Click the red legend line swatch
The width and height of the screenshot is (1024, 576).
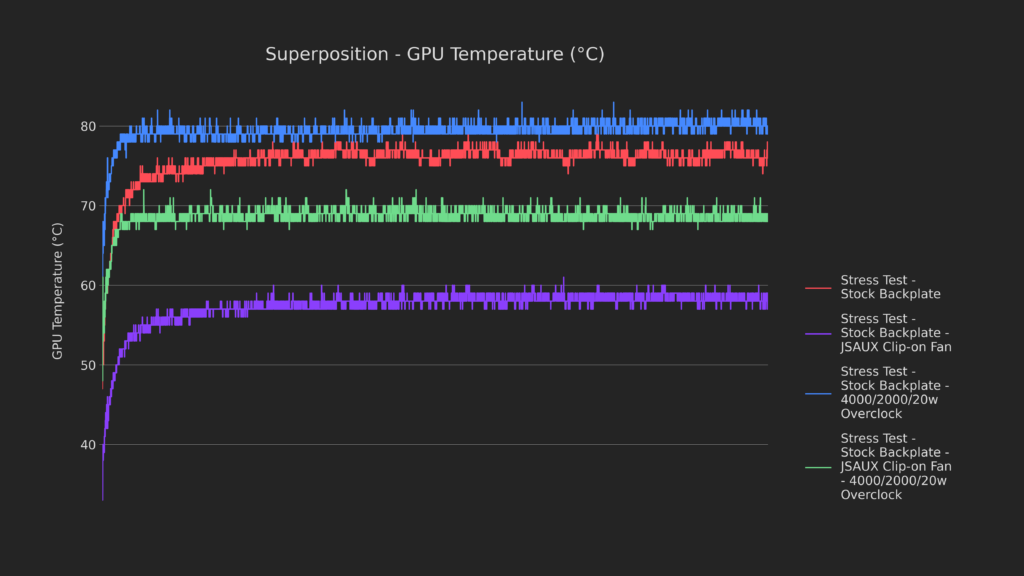pos(818,287)
